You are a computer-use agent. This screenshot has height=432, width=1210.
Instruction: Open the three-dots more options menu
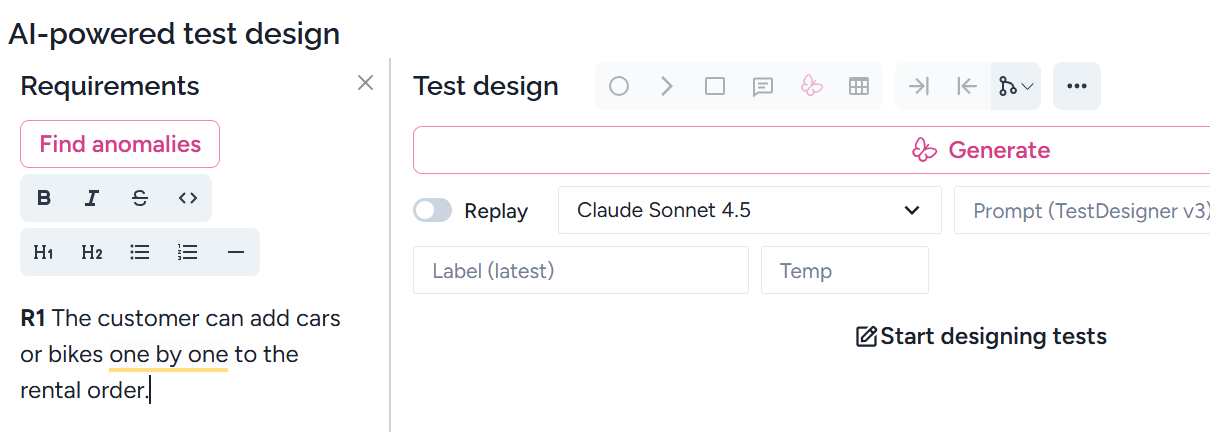(x=1077, y=86)
